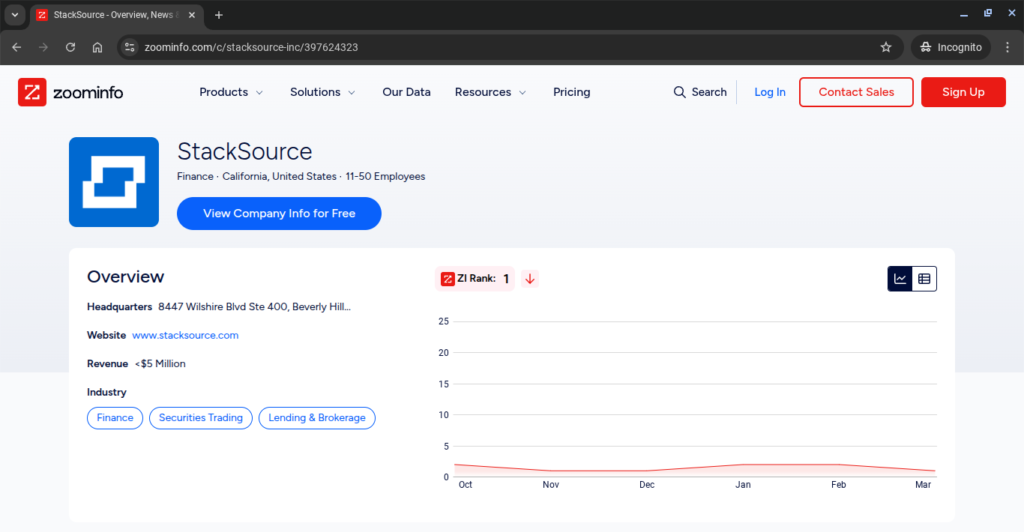
Task: Click the address bar URL
Action: click(251, 47)
